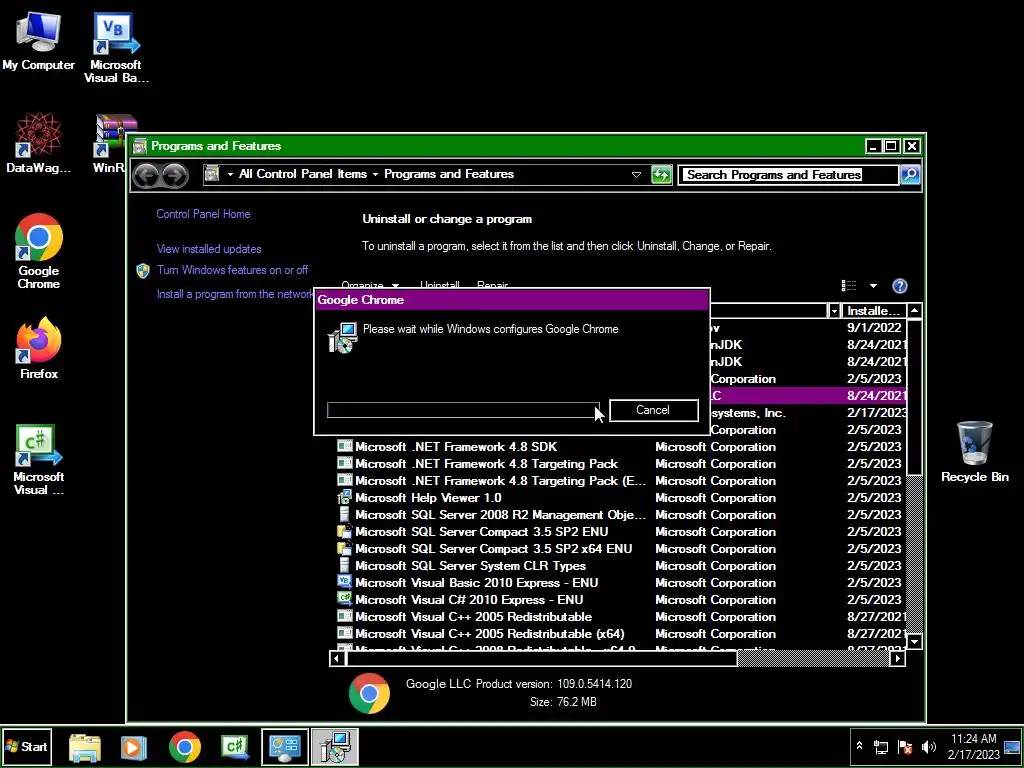Open Action Center flag tray icon
The height and width of the screenshot is (768, 1024).
click(x=905, y=747)
